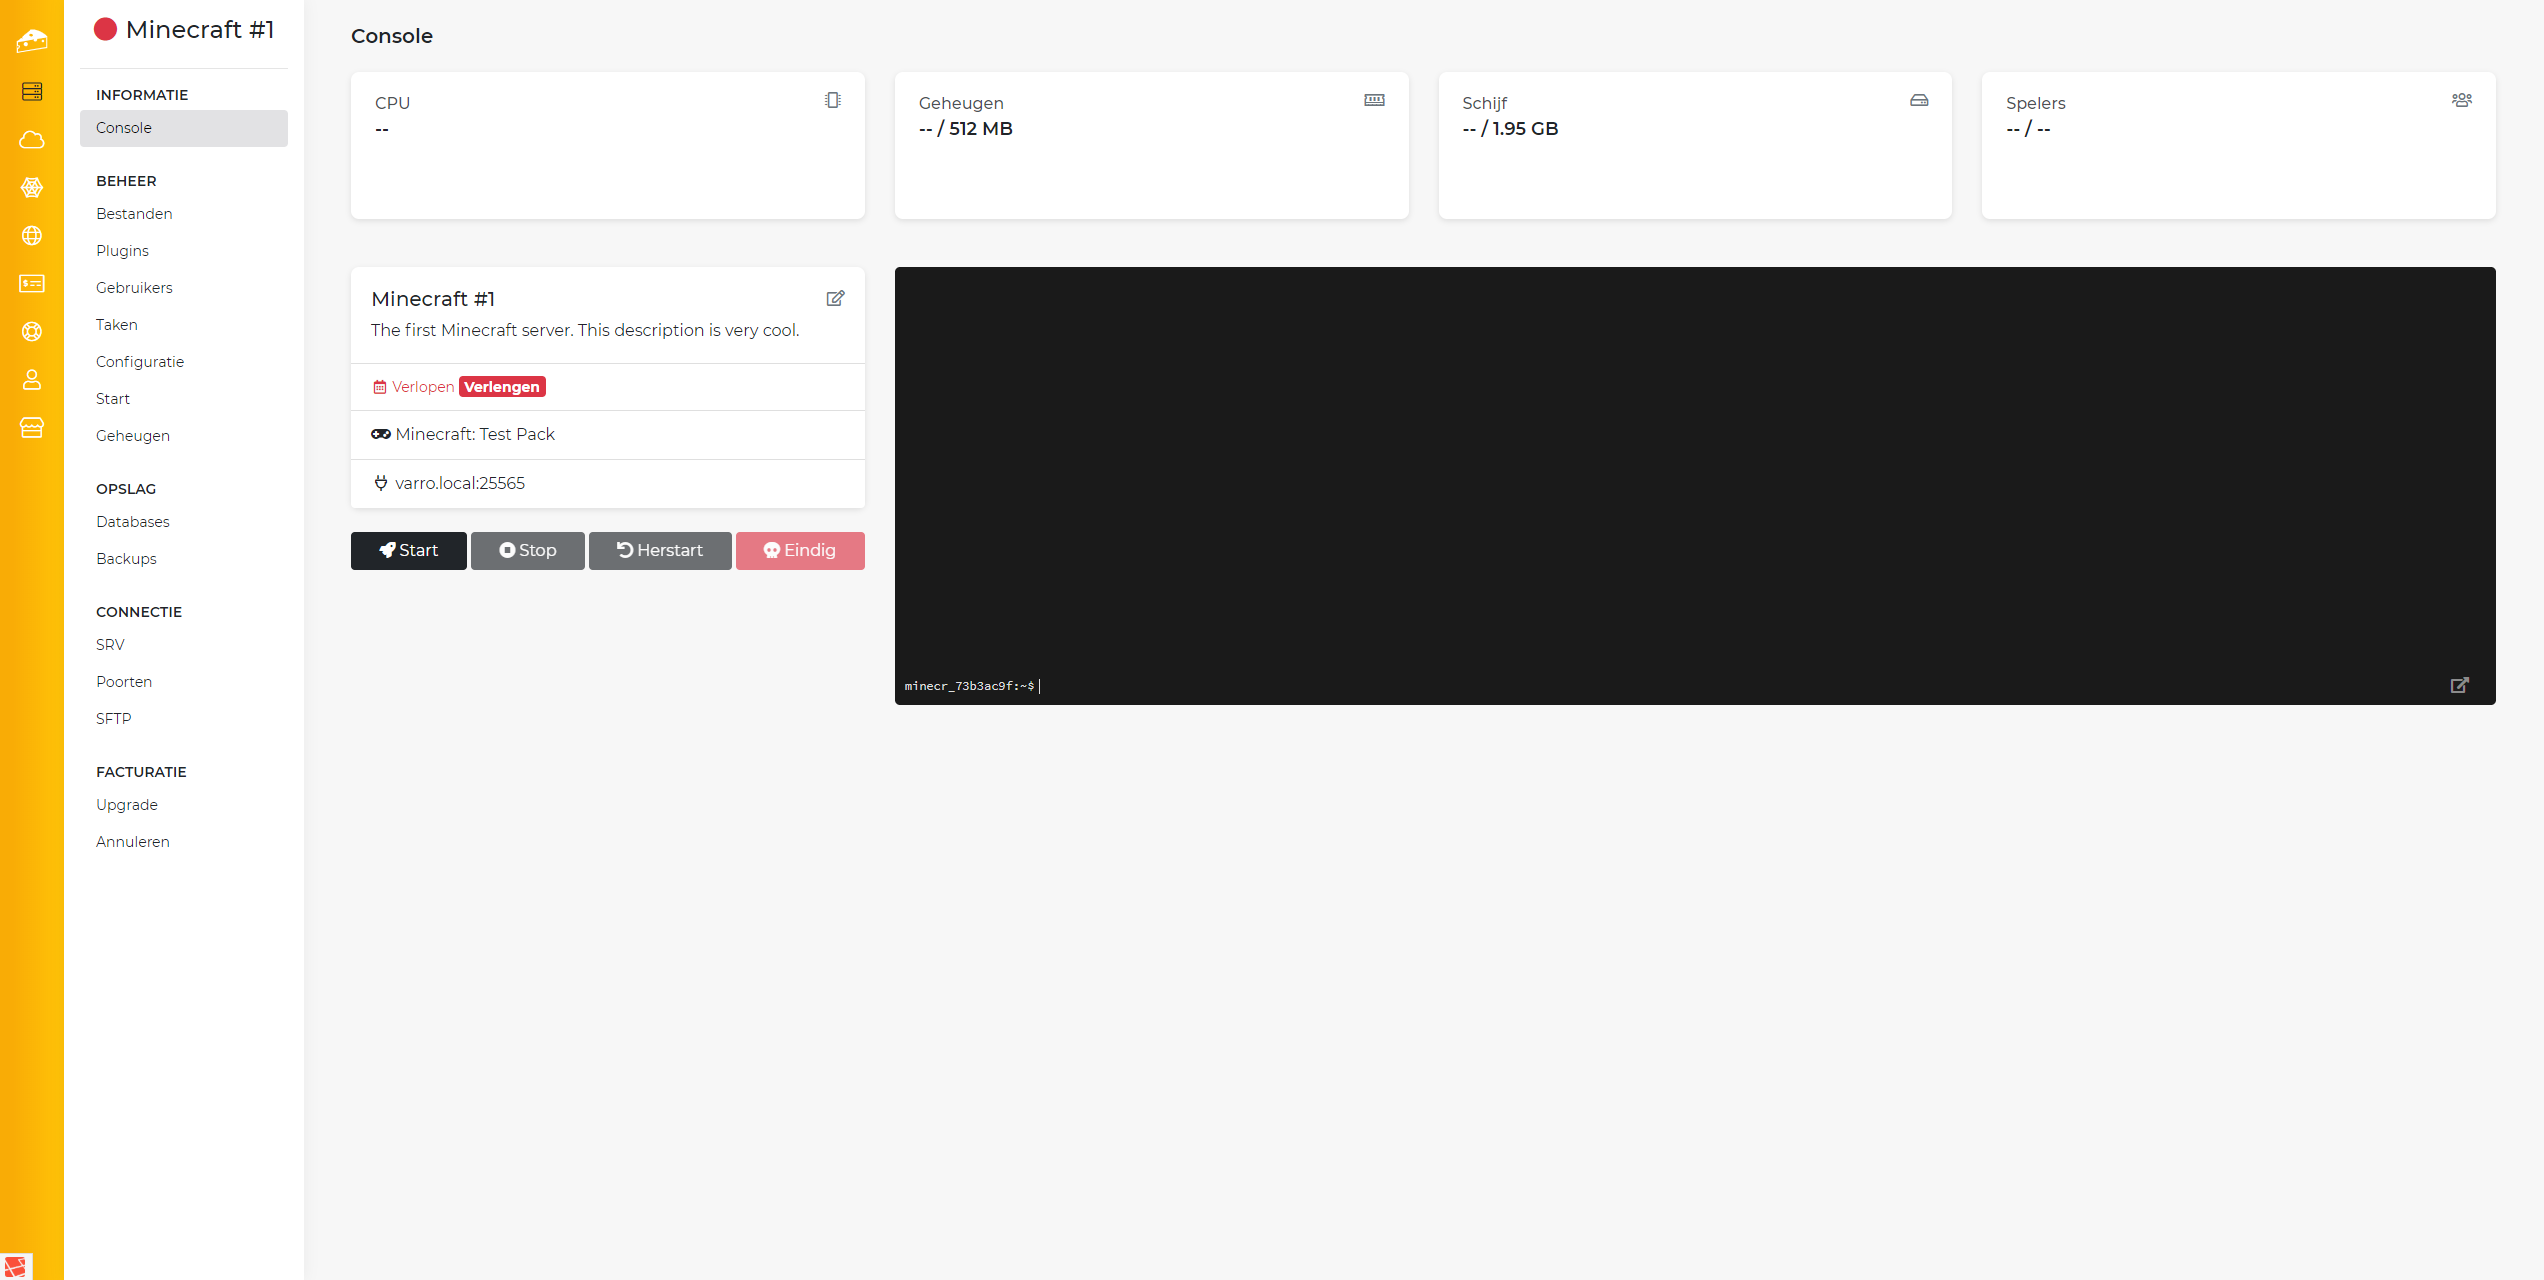Click the cheese logo icon
Viewport: 2544px width, 1280px height.
[32, 40]
